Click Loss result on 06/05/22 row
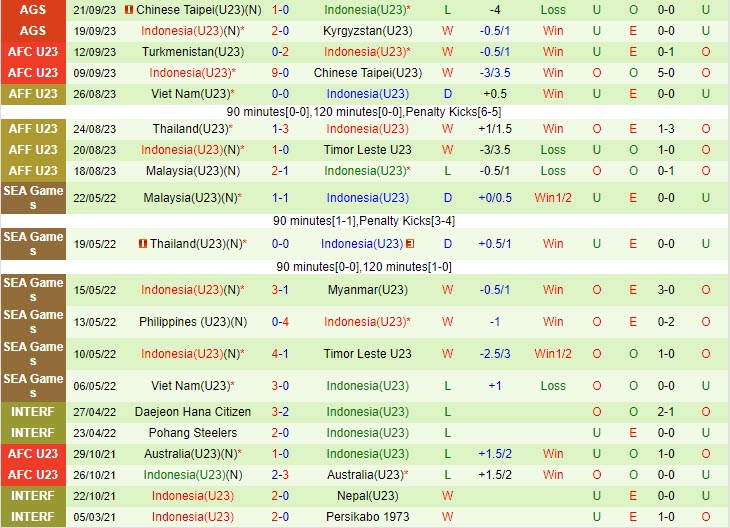730x528 pixels. 553,386
